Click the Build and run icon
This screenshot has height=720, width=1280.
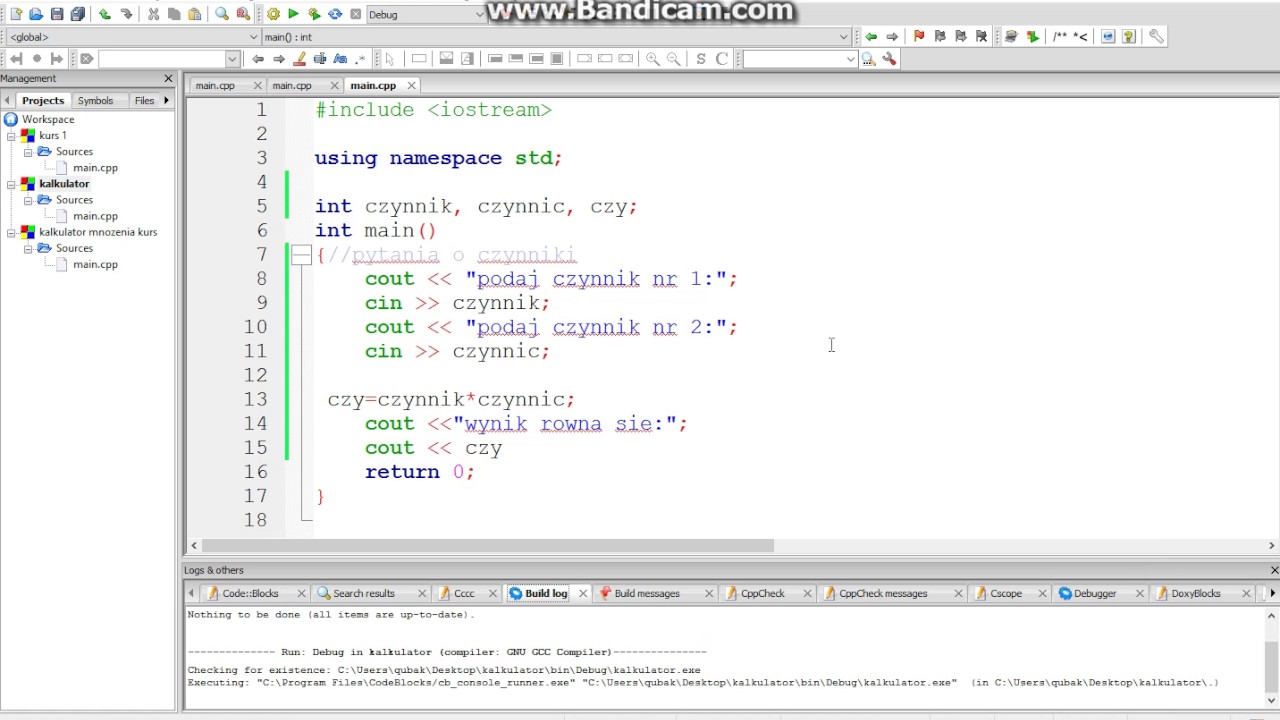click(x=314, y=14)
